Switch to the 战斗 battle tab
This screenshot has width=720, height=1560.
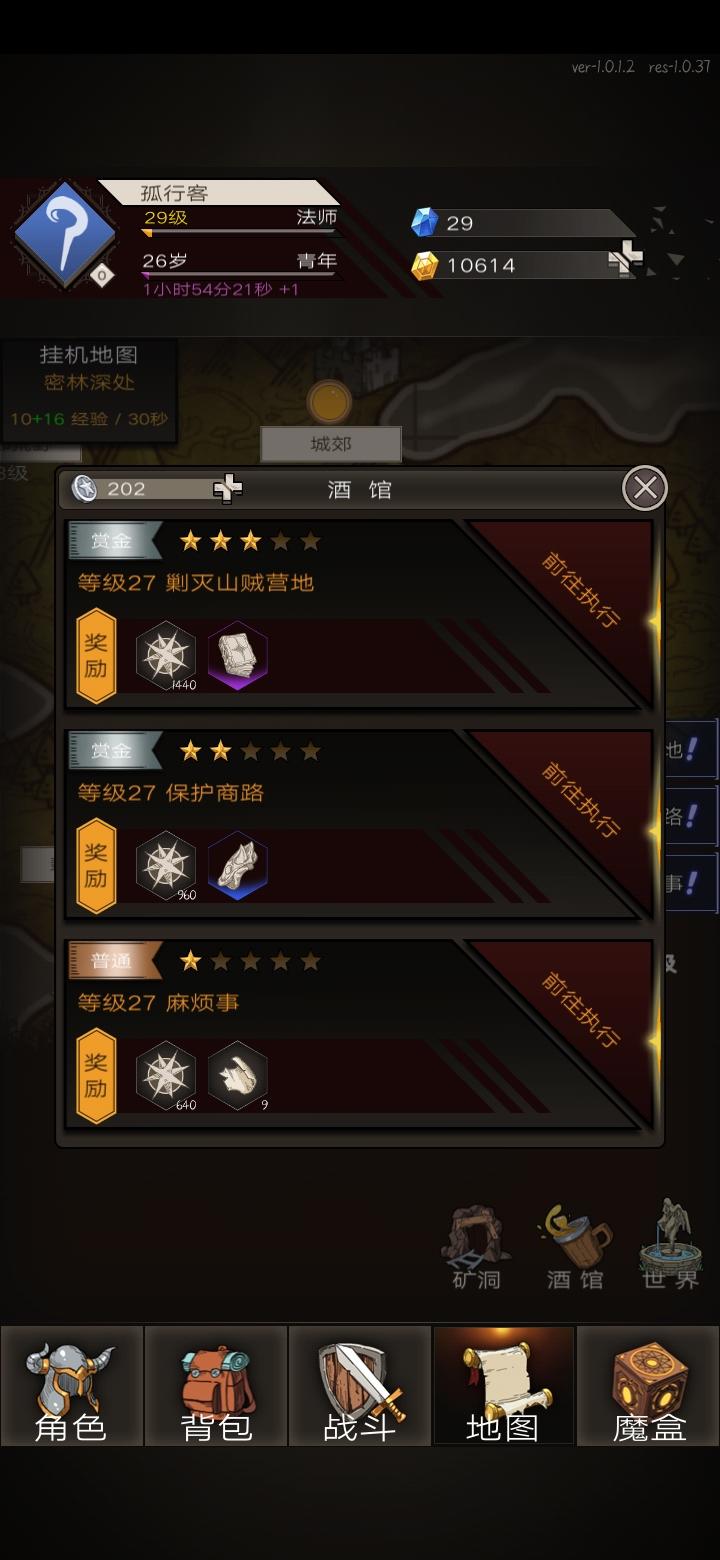point(360,1386)
